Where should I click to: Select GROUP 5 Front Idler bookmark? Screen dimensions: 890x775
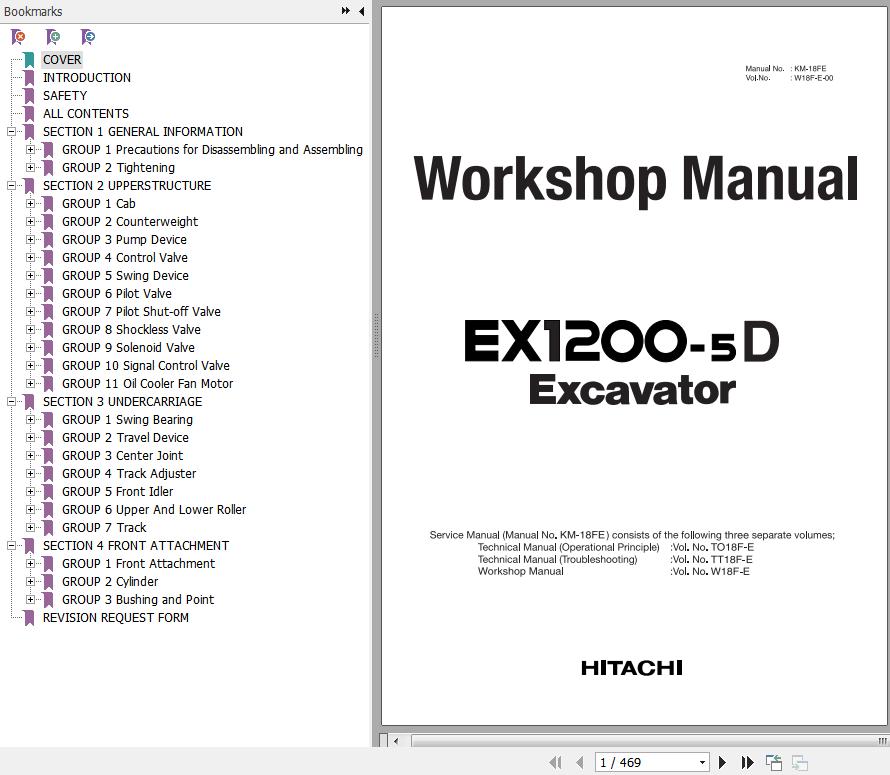pyautogui.click(x=117, y=492)
